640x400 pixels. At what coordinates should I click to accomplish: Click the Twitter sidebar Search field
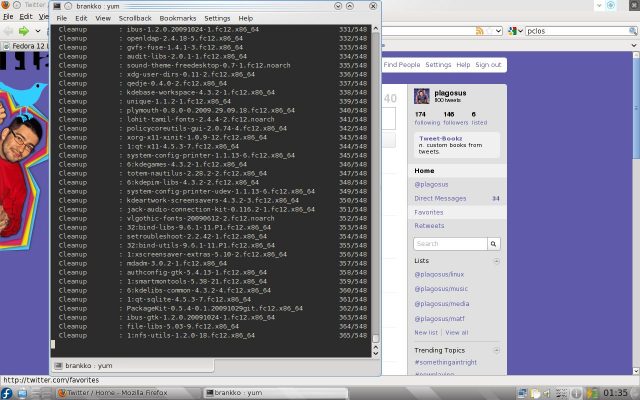[450, 244]
